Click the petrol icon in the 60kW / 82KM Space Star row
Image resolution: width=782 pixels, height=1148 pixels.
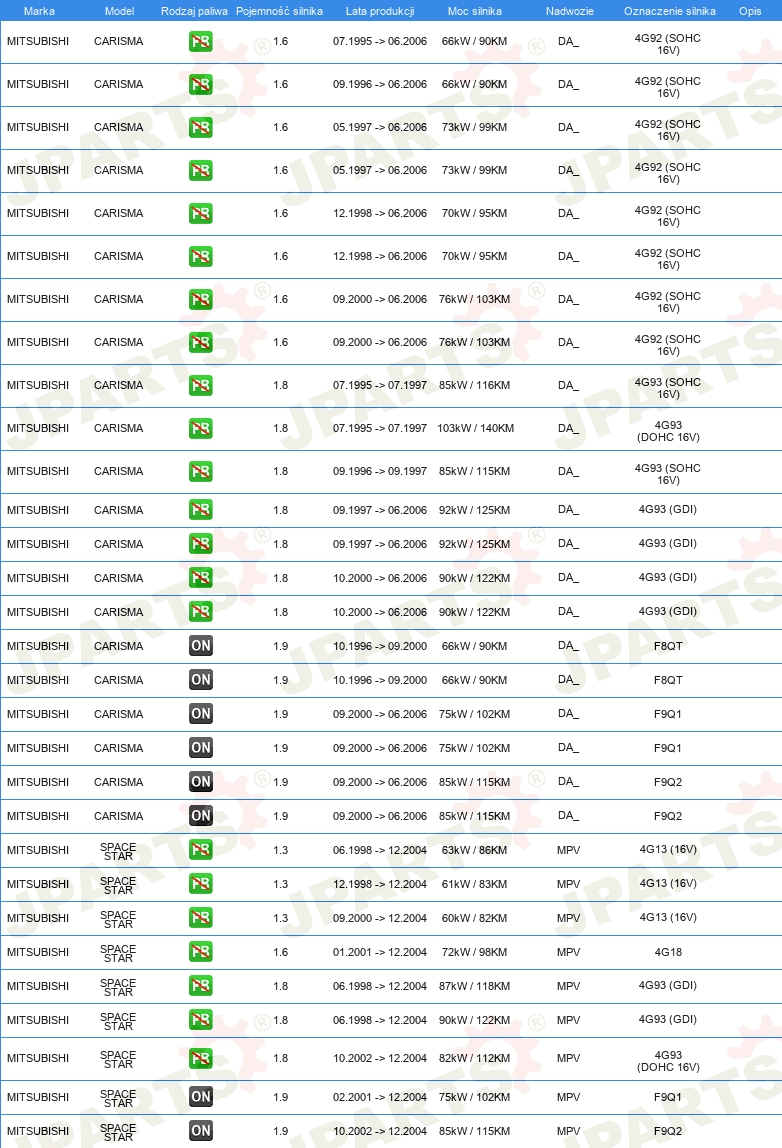(x=201, y=918)
